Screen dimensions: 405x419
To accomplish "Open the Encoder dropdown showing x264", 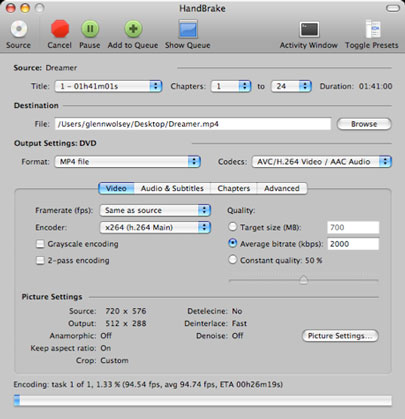I will point(155,228).
